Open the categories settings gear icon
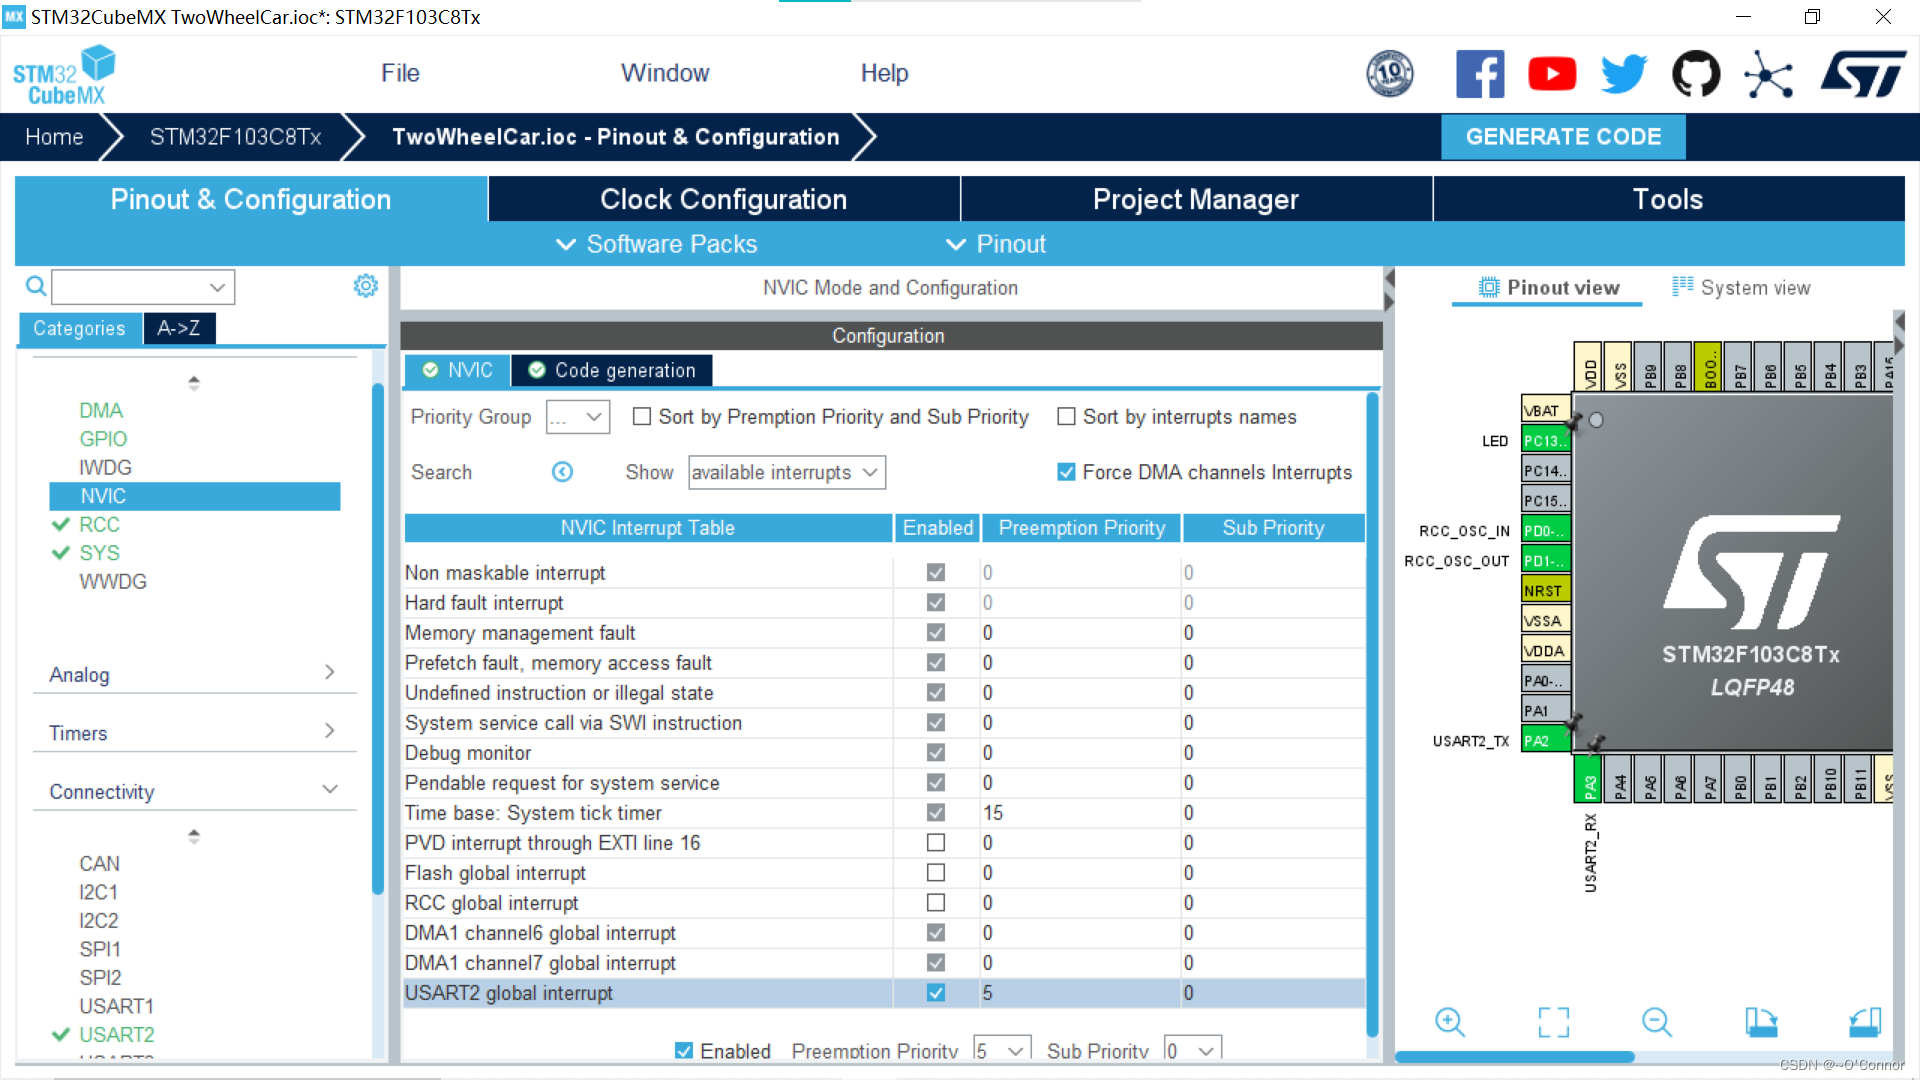The height and width of the screenshot is (1080, 1920). pos(366,286)
